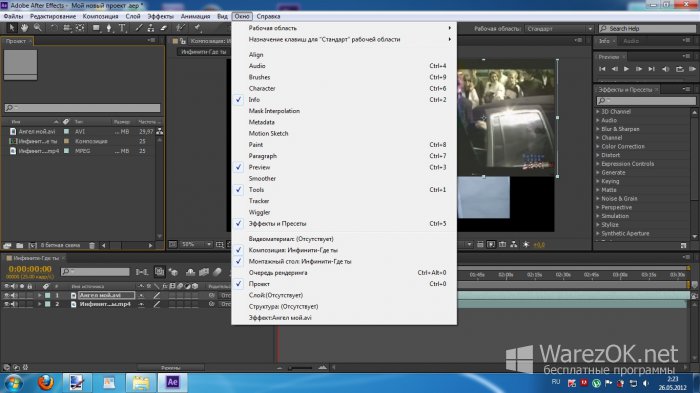Select the Selection arrow tool
The height and width of the screenshot is (393, 700).
[x=12, y=28]
